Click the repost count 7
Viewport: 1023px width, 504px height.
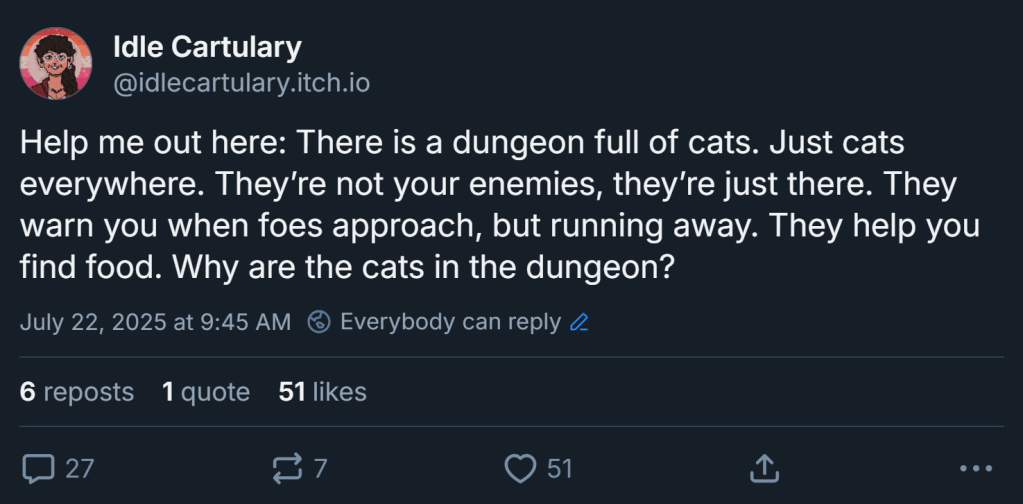coord(320,468)
